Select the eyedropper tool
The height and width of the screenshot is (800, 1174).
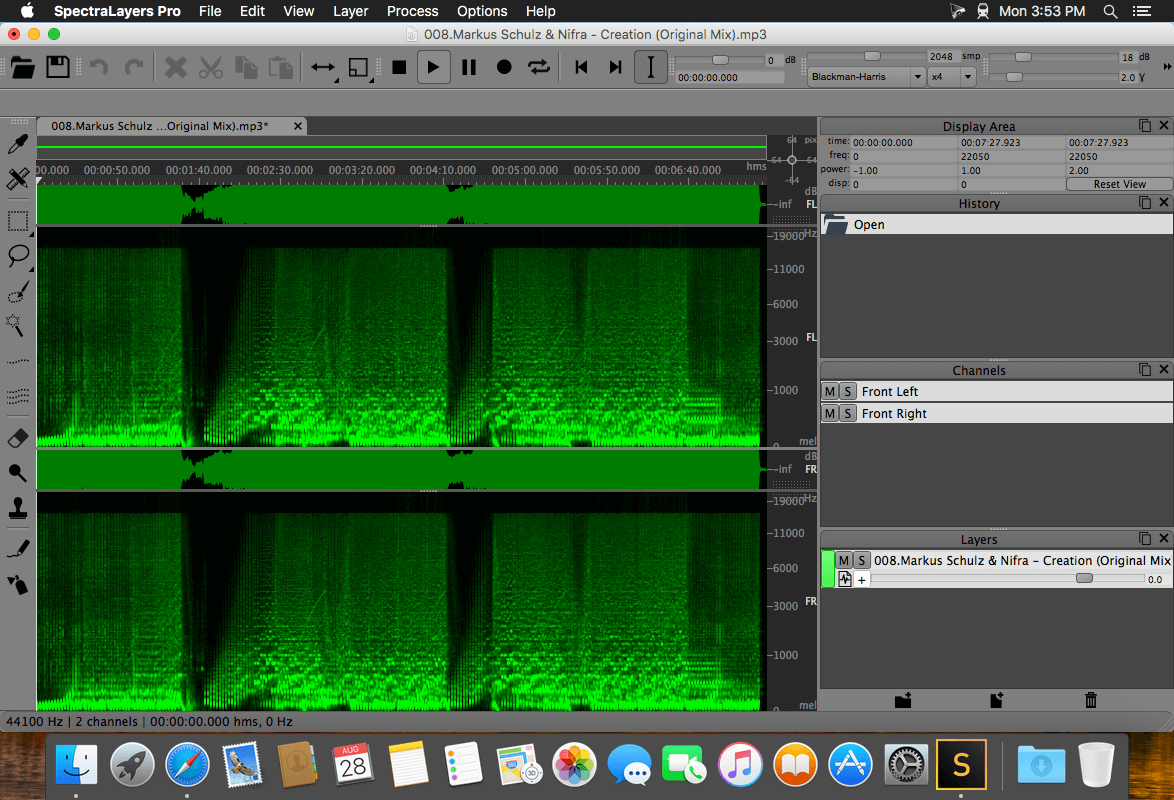tap(18, 144)
